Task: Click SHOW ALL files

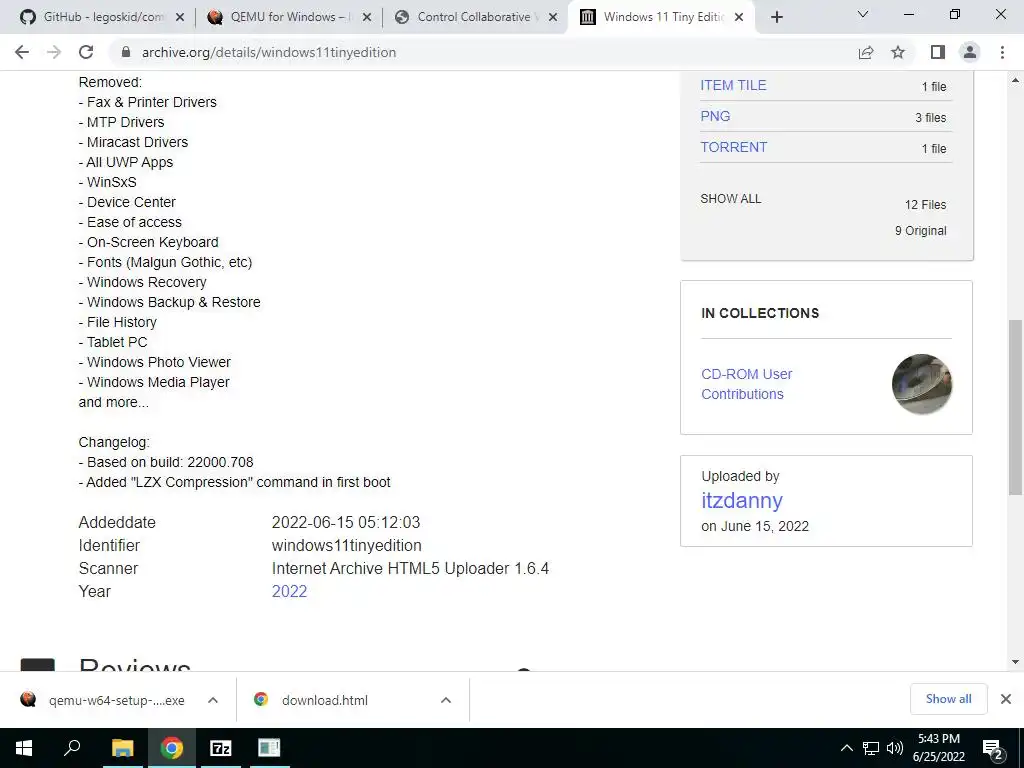Action: [731, 199]
